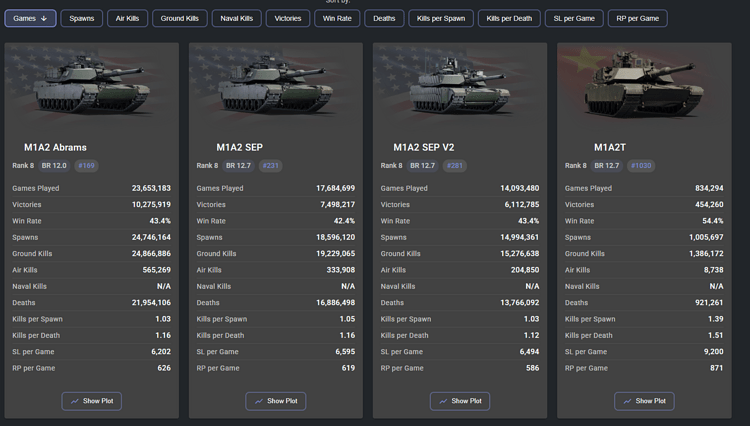Screen dimensions: 750x426
Task: Open Show Plot for M1A2 SEP V2
Action: [x=460, y=401]
